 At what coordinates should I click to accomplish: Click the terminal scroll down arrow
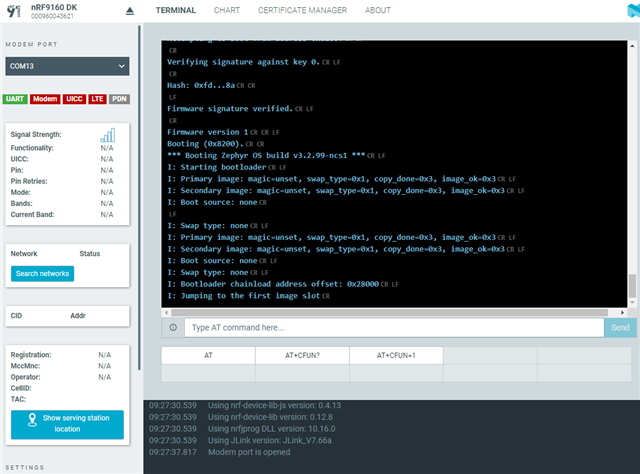[x=632, y=303]
